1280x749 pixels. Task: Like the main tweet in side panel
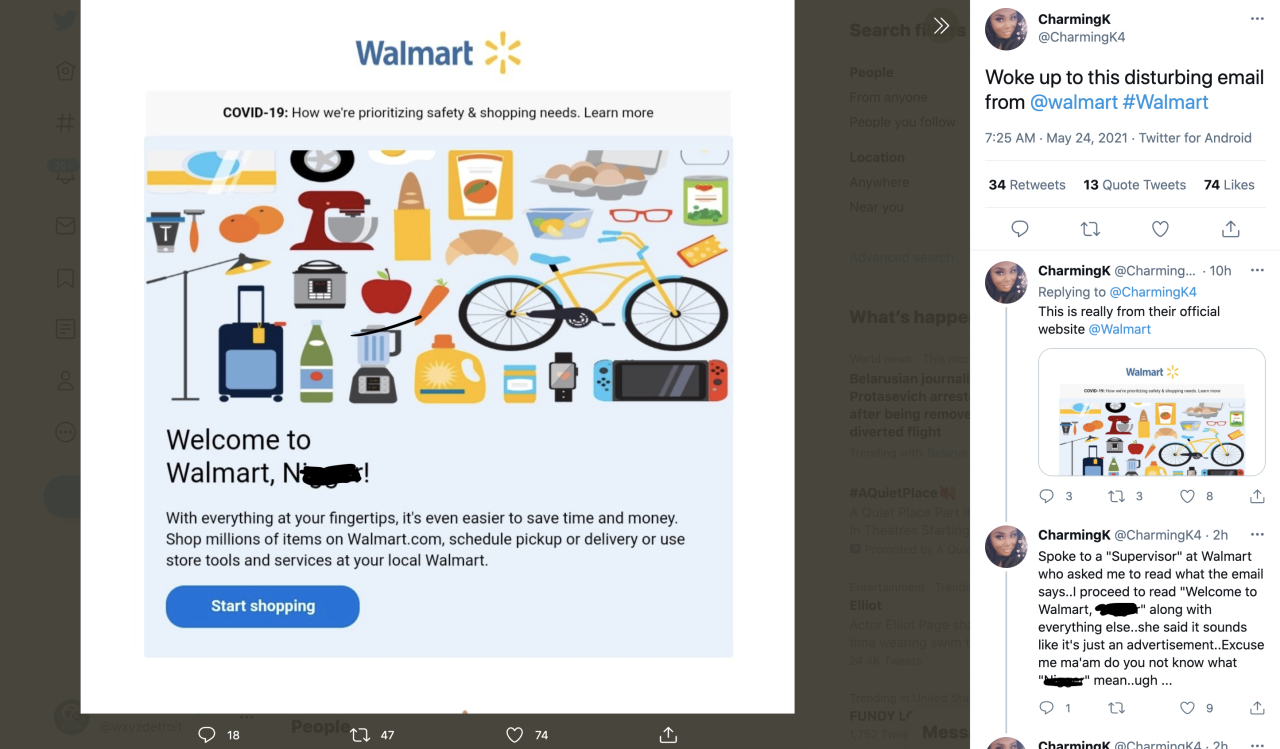coord(1160,229)
